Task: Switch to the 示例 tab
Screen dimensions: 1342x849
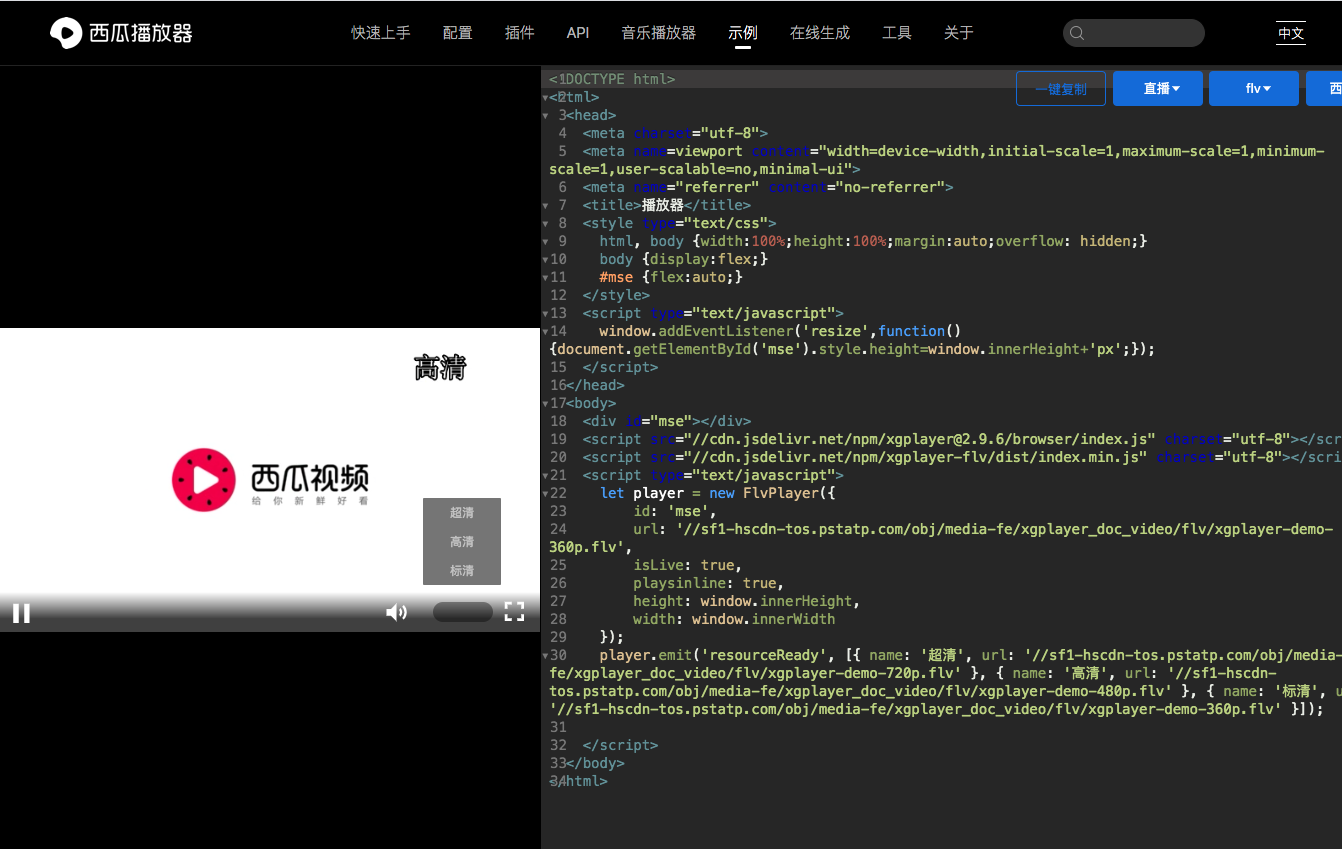Action: [x=742, y=32]
